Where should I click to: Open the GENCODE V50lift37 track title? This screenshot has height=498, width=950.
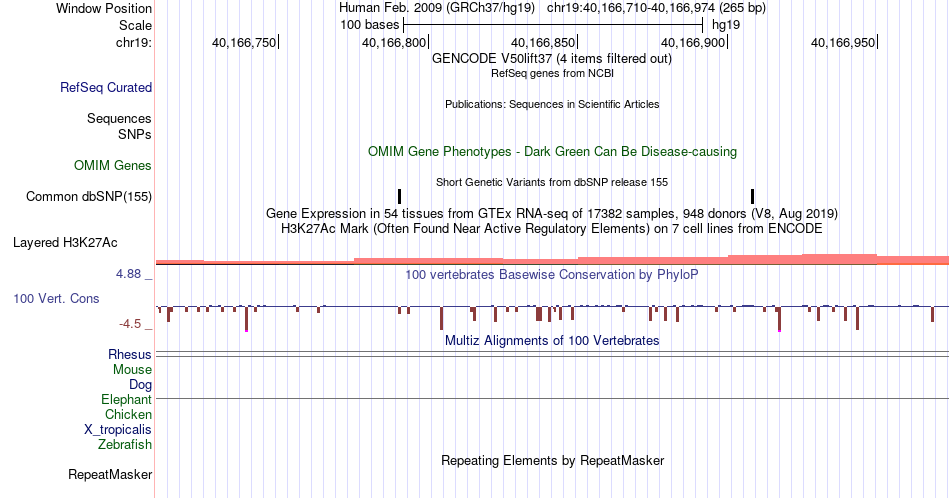551,59
